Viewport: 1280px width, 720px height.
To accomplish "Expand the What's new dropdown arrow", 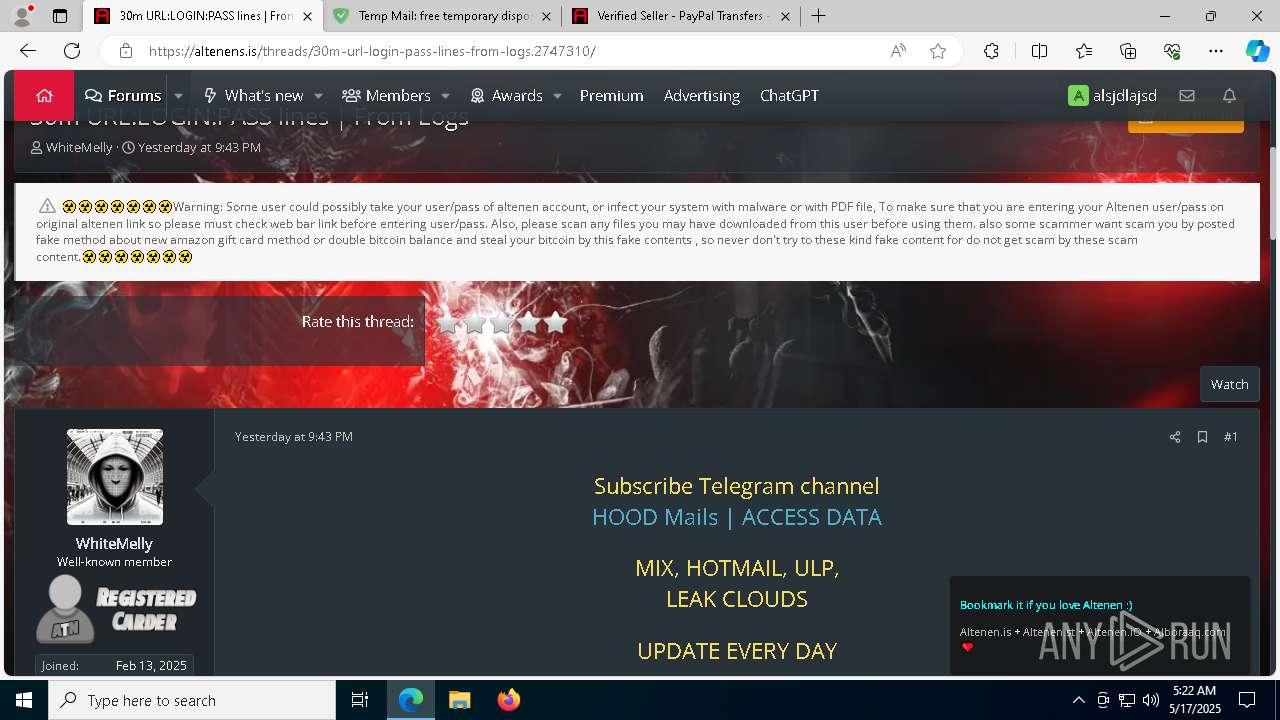I will click(318, 96).
